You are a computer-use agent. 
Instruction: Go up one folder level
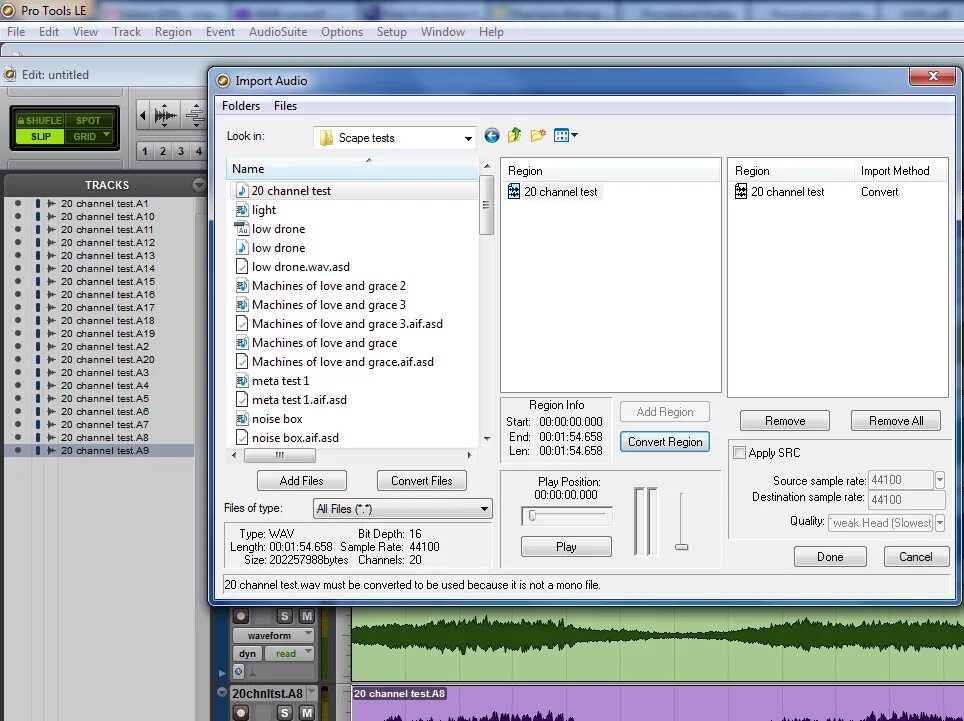point(515,135)
